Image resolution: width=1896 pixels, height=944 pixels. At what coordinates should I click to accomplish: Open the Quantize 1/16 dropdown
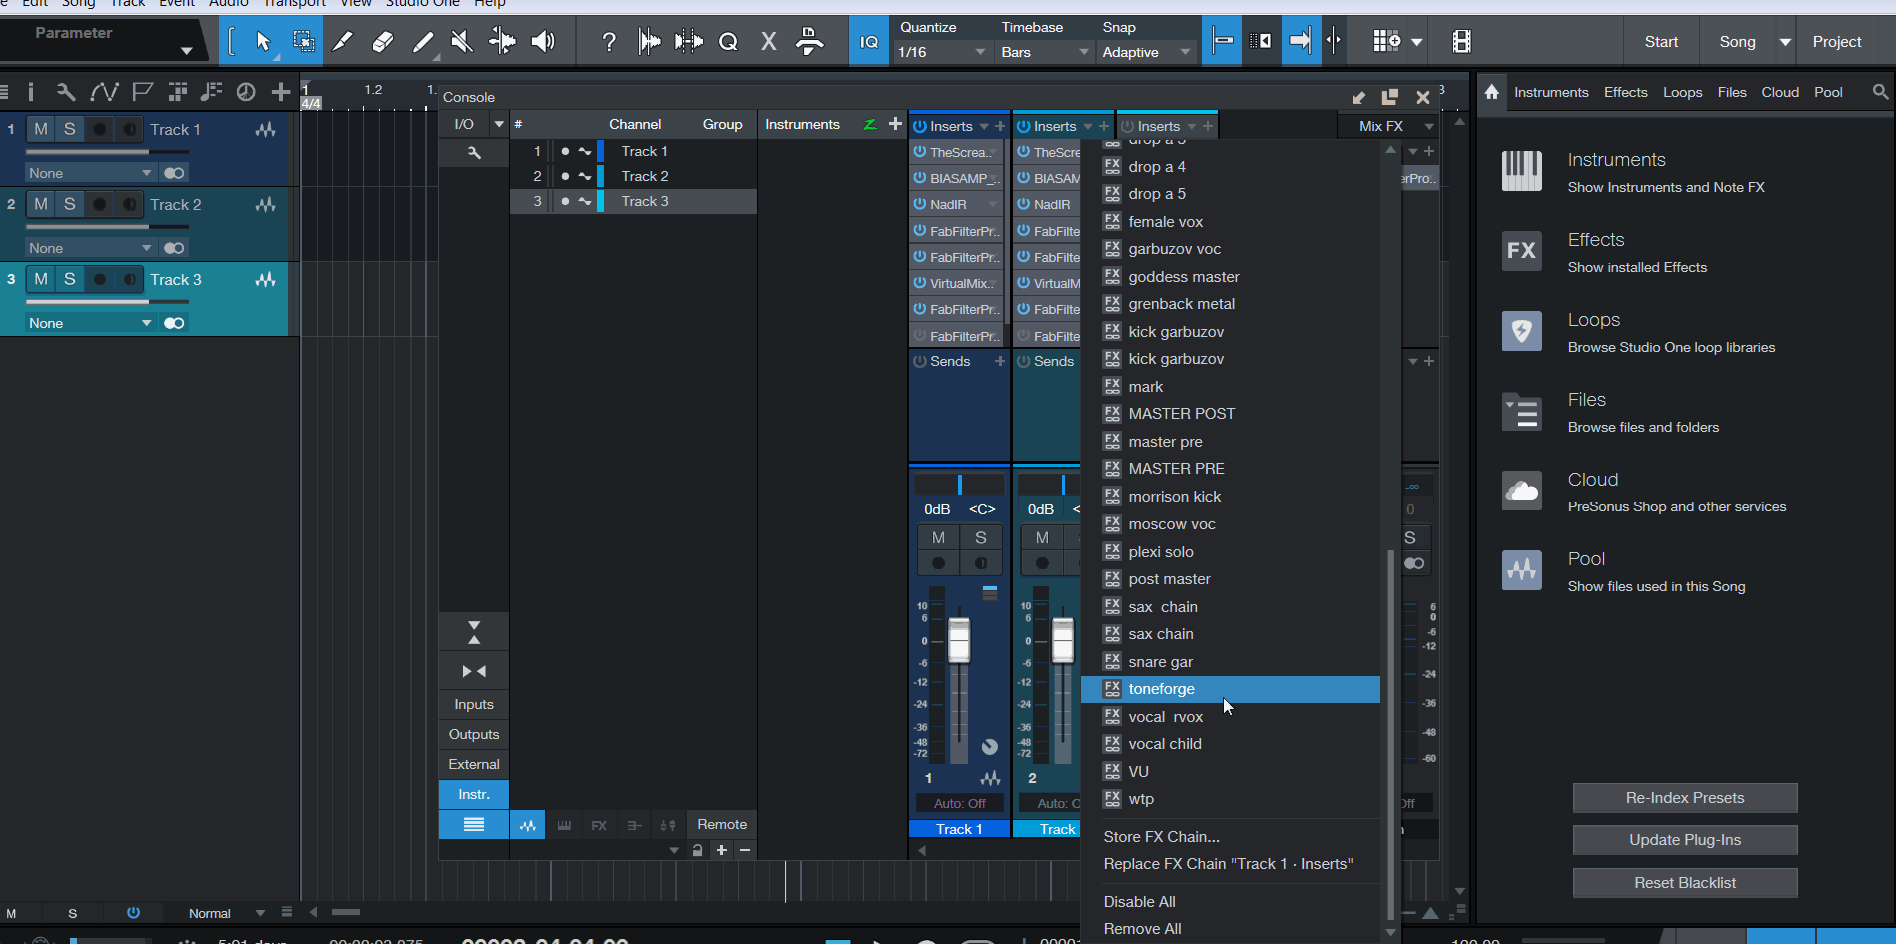(x=941, y=52)
